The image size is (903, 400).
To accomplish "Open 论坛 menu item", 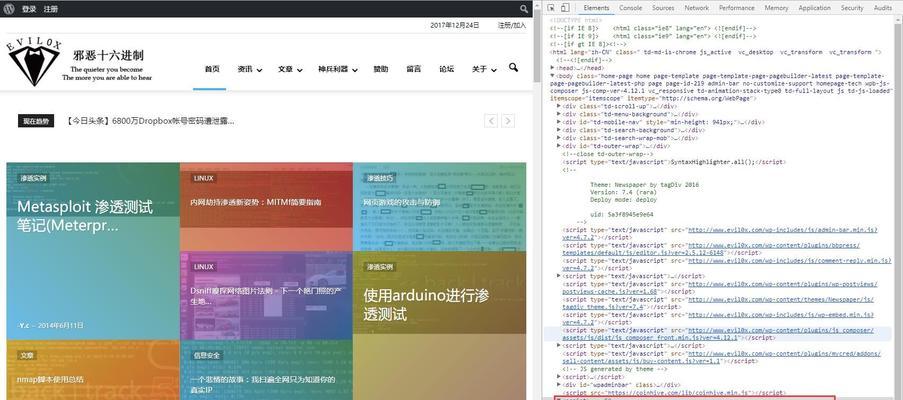I will click(446, 68).
